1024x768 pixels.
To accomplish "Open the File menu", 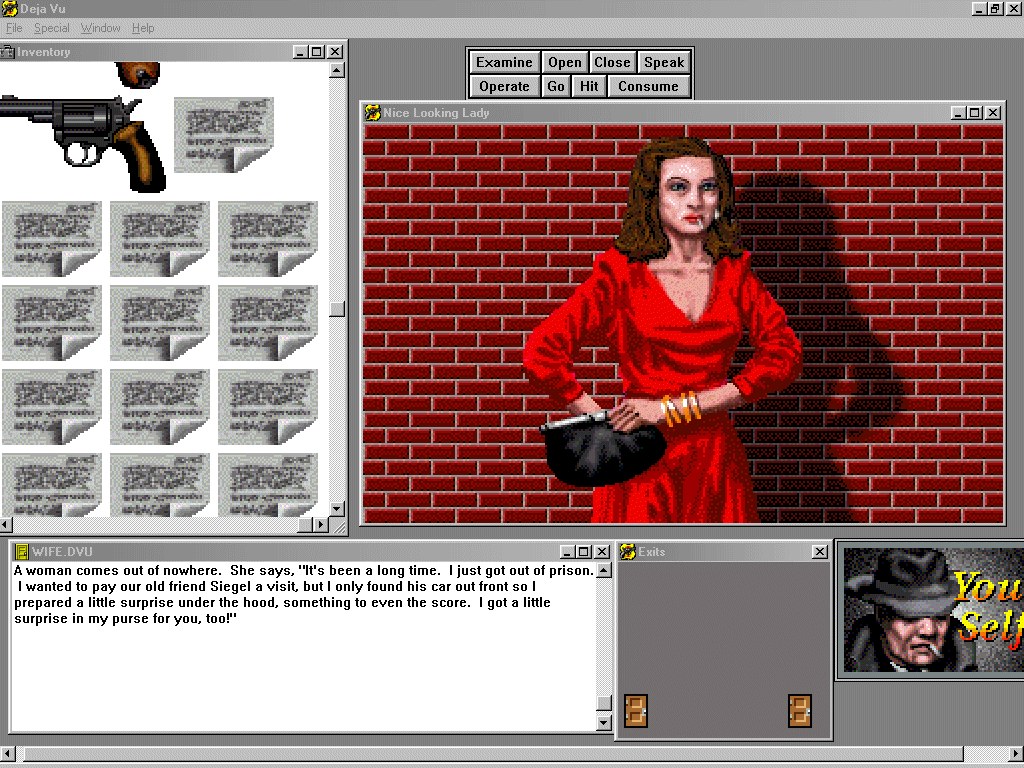I will (x=14, y=28).
